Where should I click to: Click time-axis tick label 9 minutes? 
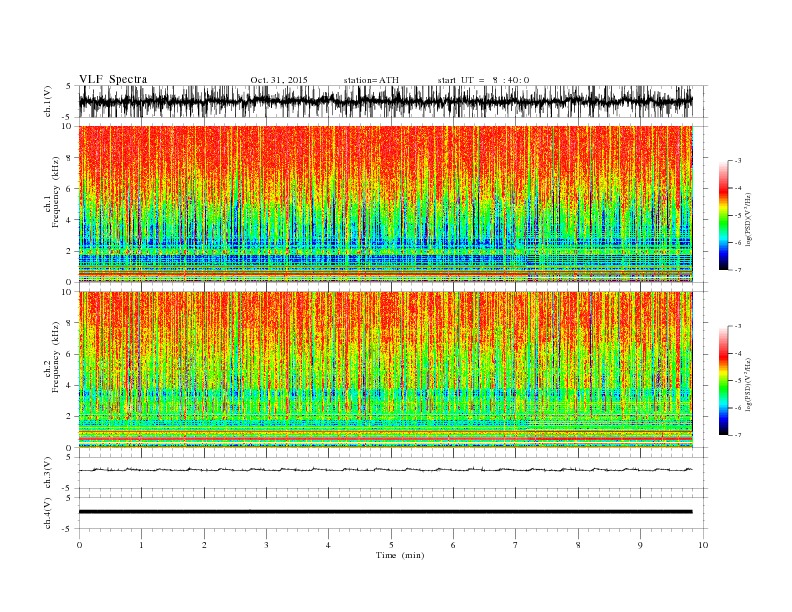[640, 545]
